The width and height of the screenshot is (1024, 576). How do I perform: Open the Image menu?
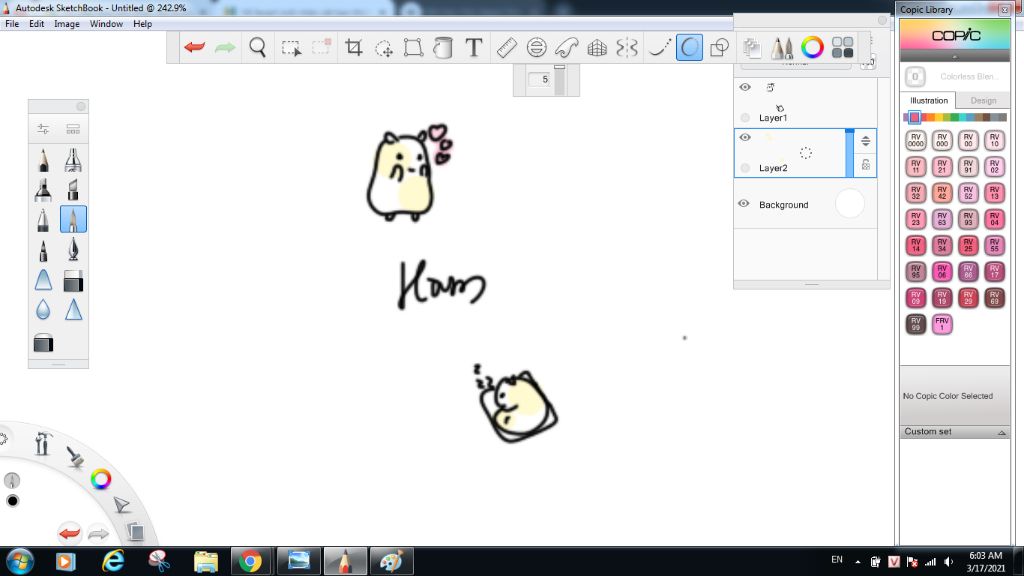67,24
